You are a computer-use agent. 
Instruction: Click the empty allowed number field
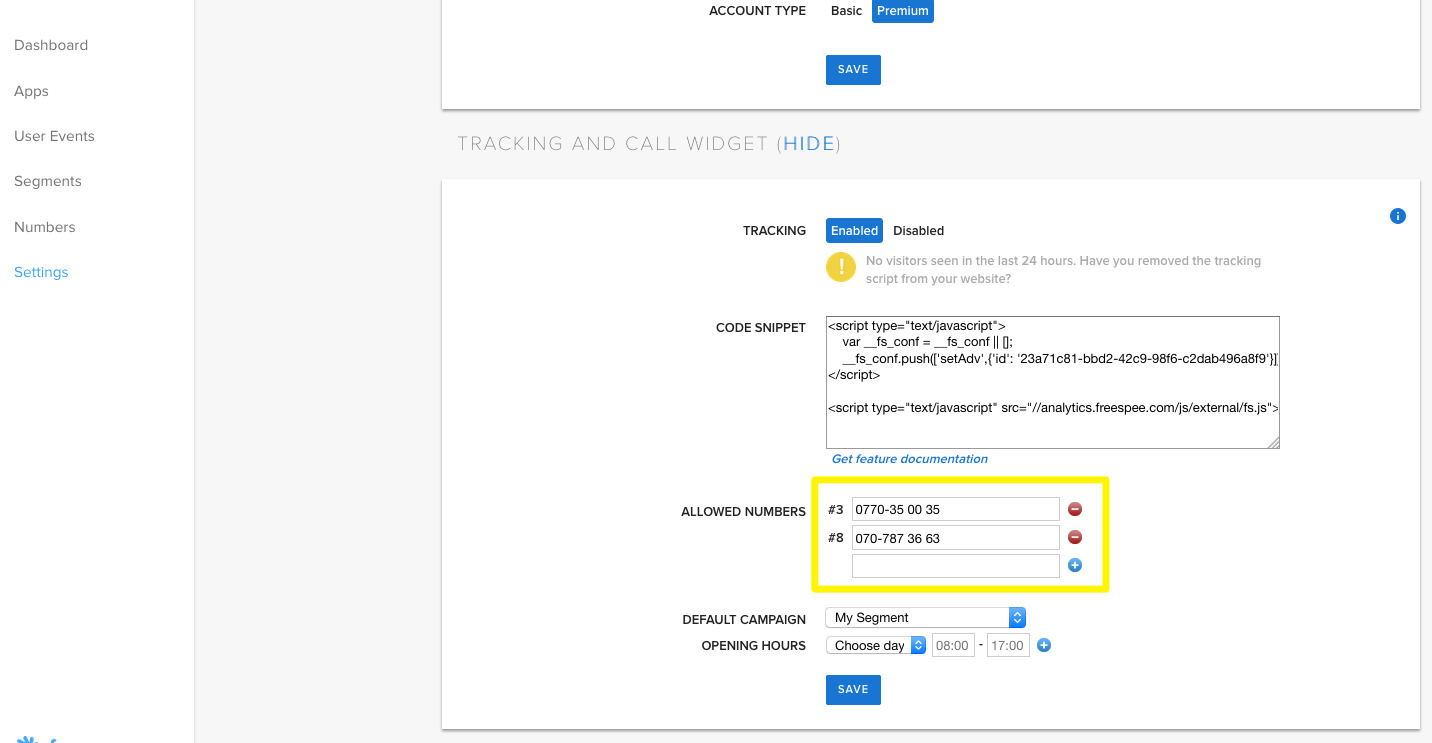[x=955, y=566]
